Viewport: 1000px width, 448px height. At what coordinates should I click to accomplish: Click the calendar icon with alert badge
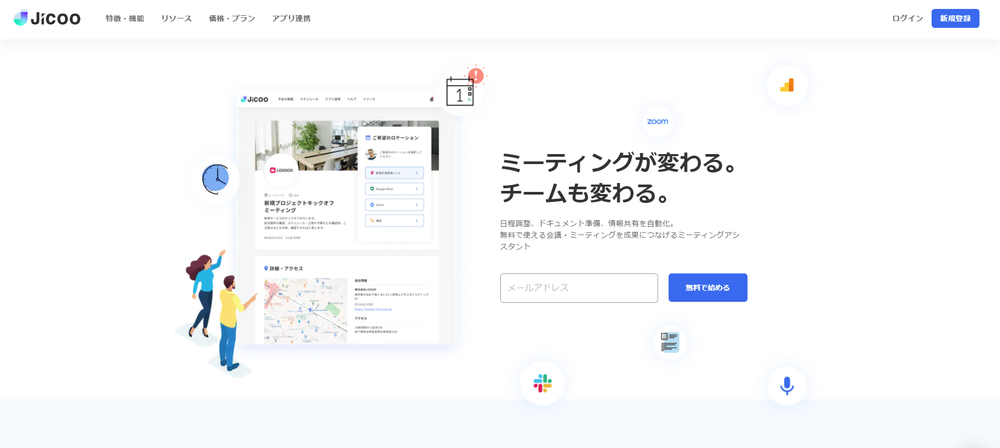[461, 92]
